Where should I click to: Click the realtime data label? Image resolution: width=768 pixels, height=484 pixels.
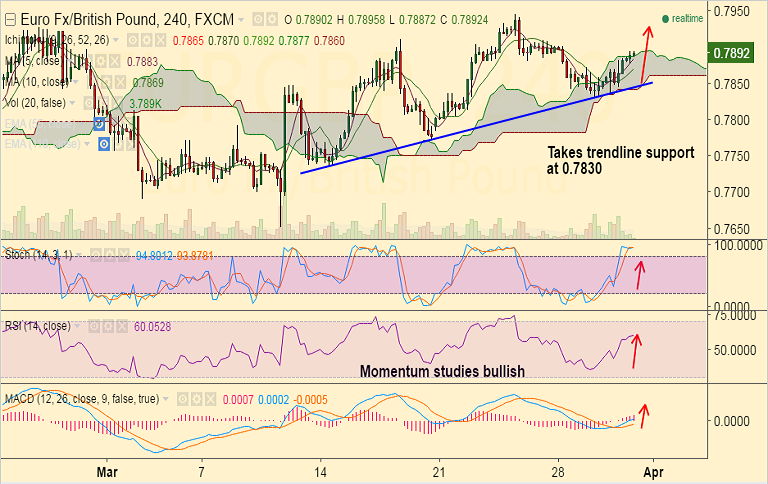pyautogui.click(x=688, y=19)
